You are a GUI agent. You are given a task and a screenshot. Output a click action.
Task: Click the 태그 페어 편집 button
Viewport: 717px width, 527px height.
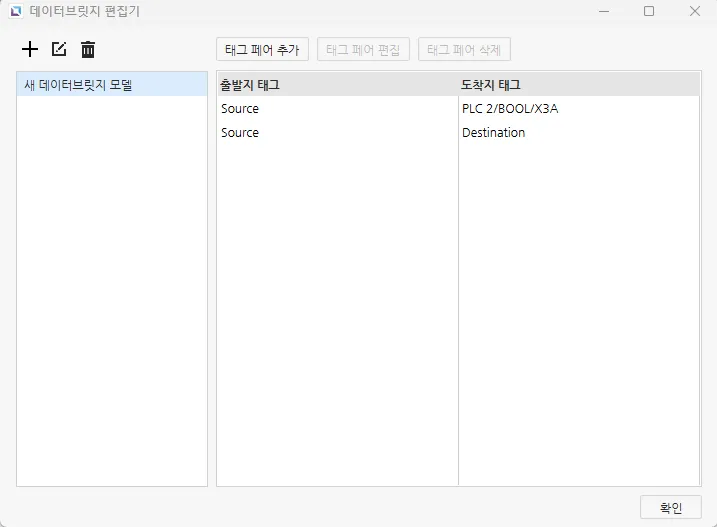pos(363,49)
